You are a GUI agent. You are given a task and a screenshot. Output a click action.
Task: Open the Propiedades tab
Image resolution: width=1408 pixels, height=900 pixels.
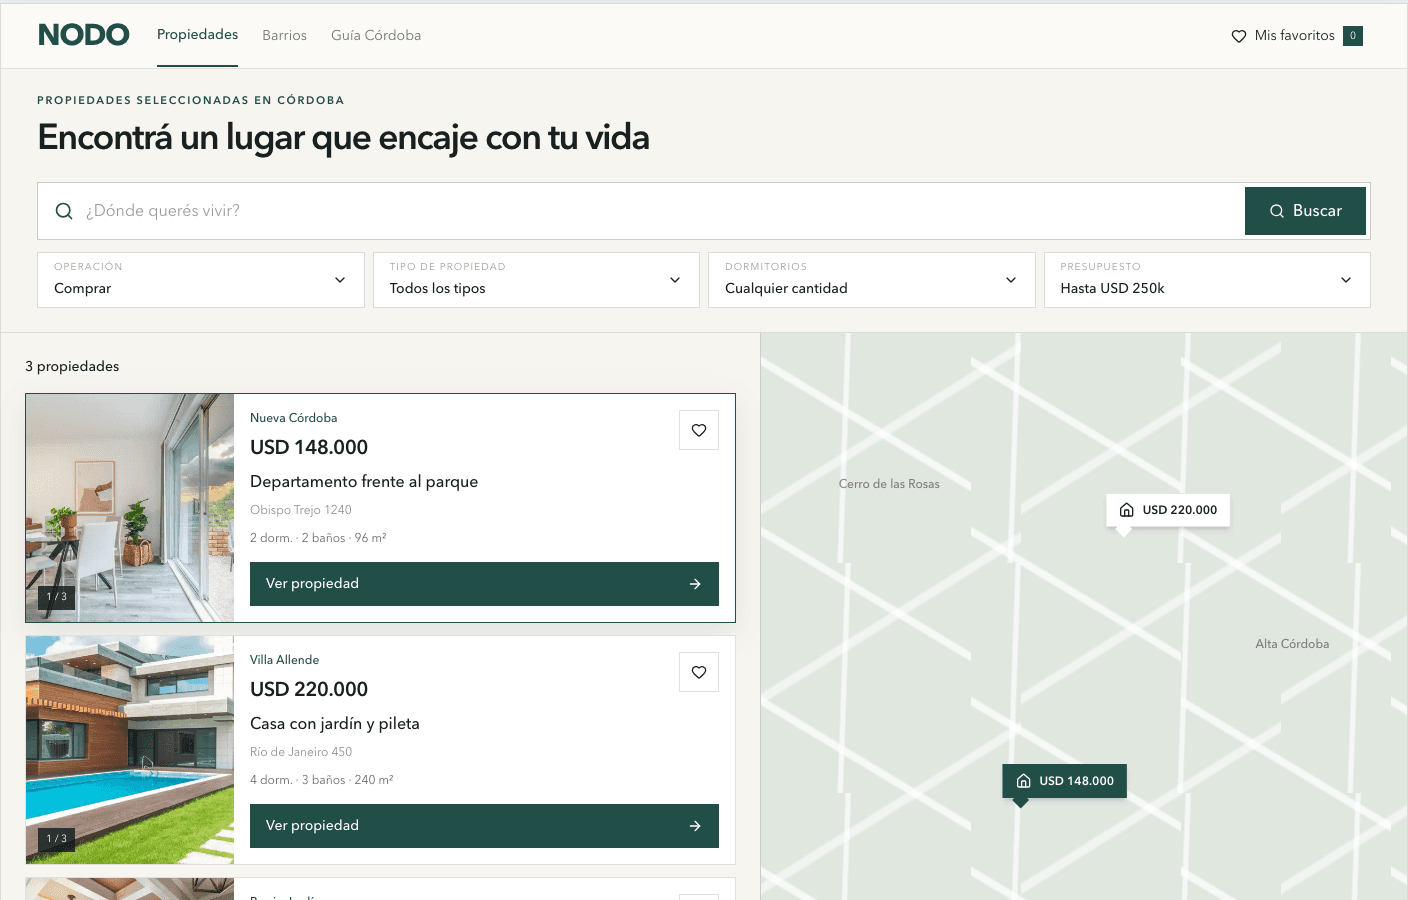pos(197,35)
